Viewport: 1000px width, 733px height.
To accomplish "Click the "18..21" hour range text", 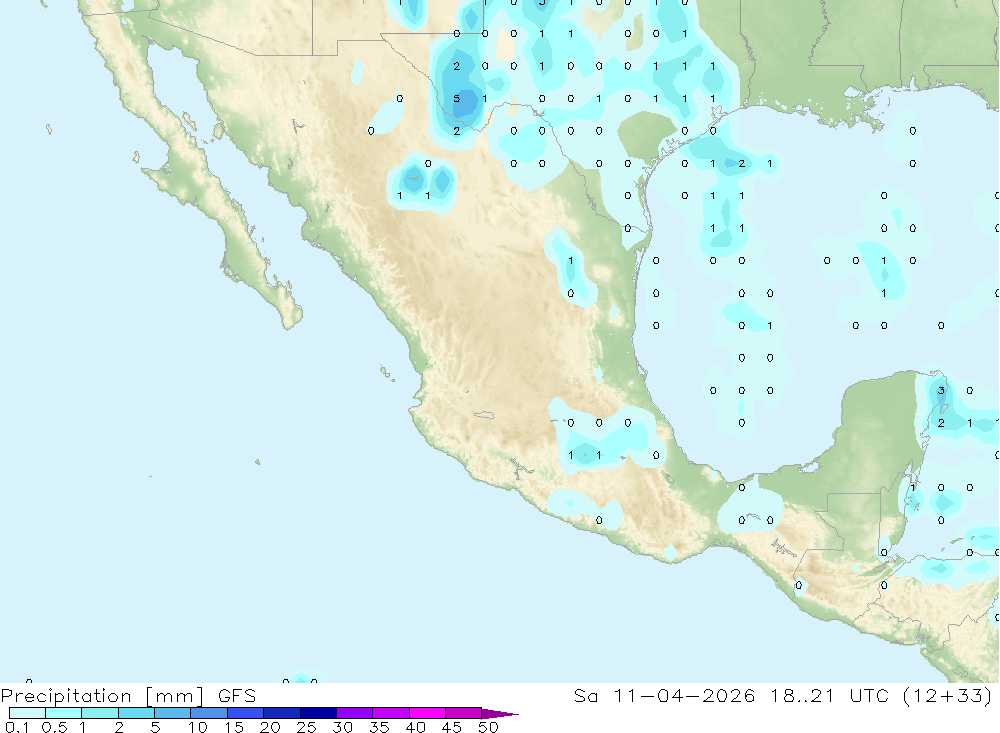I will [x=802, y=695].
